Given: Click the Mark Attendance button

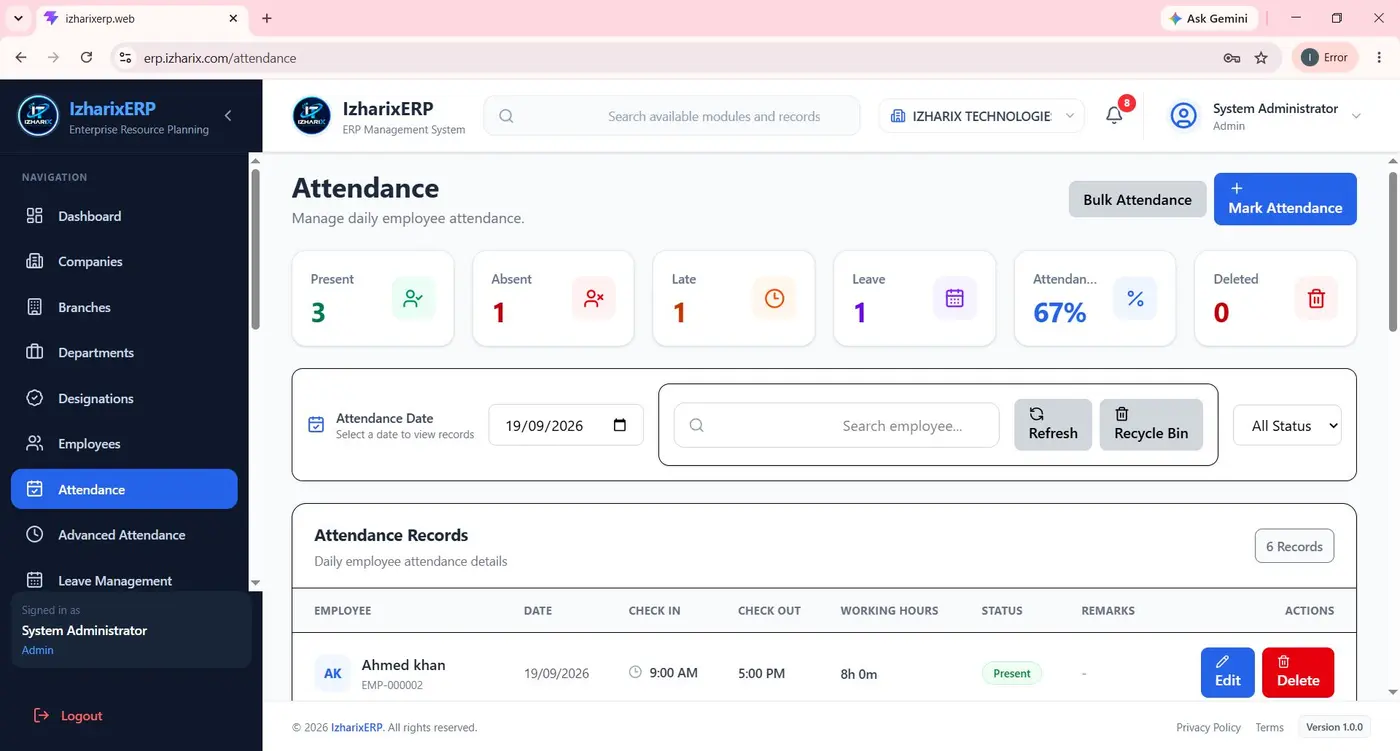Looking at the screenshot, I should [x=1285, y=199].
